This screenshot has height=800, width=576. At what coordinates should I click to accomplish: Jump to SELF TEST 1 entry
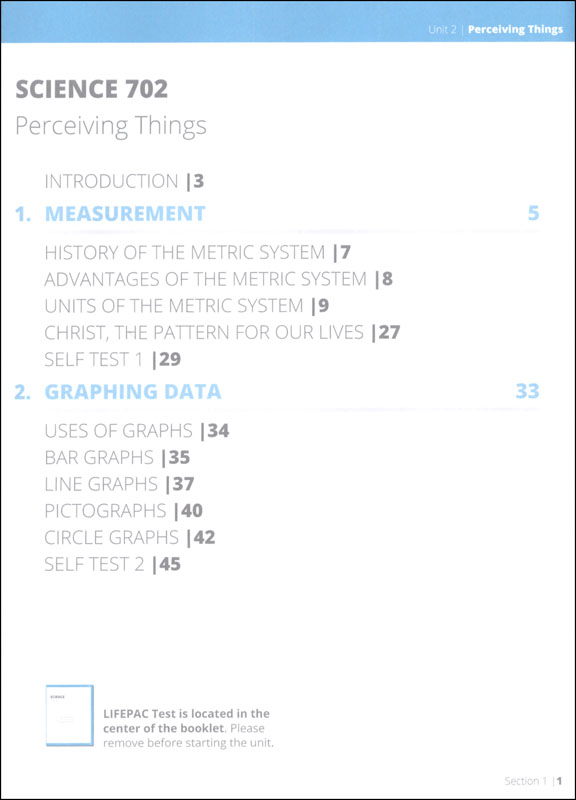[x=113, y=359]
